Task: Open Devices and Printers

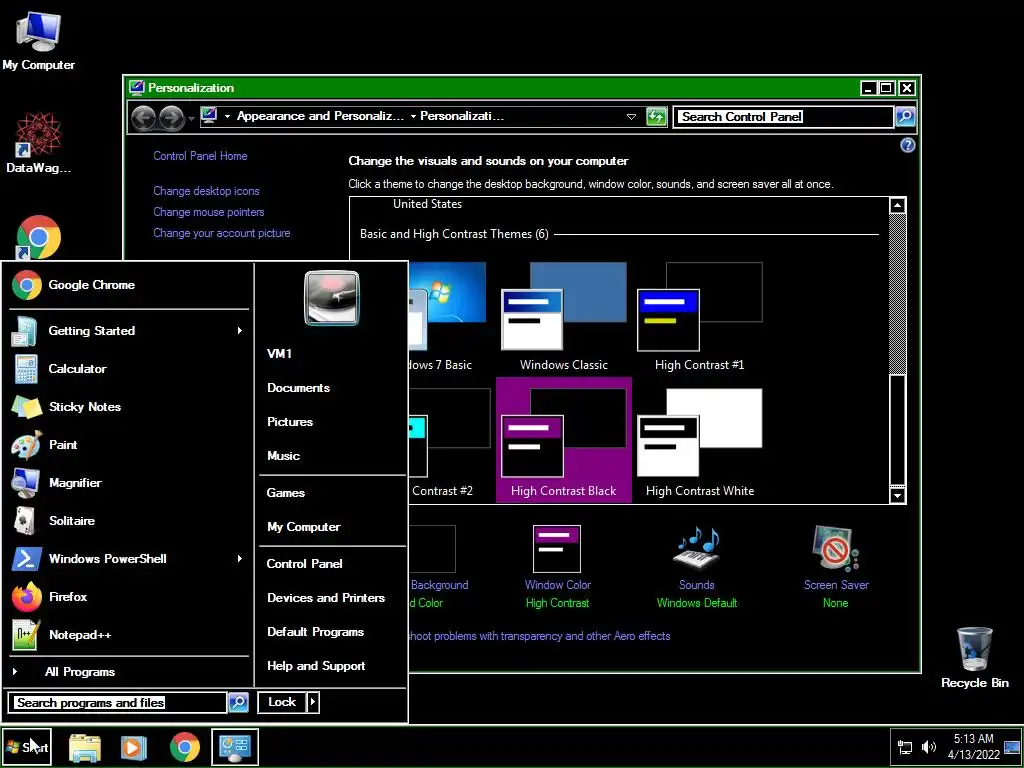Action: point(326,598)
